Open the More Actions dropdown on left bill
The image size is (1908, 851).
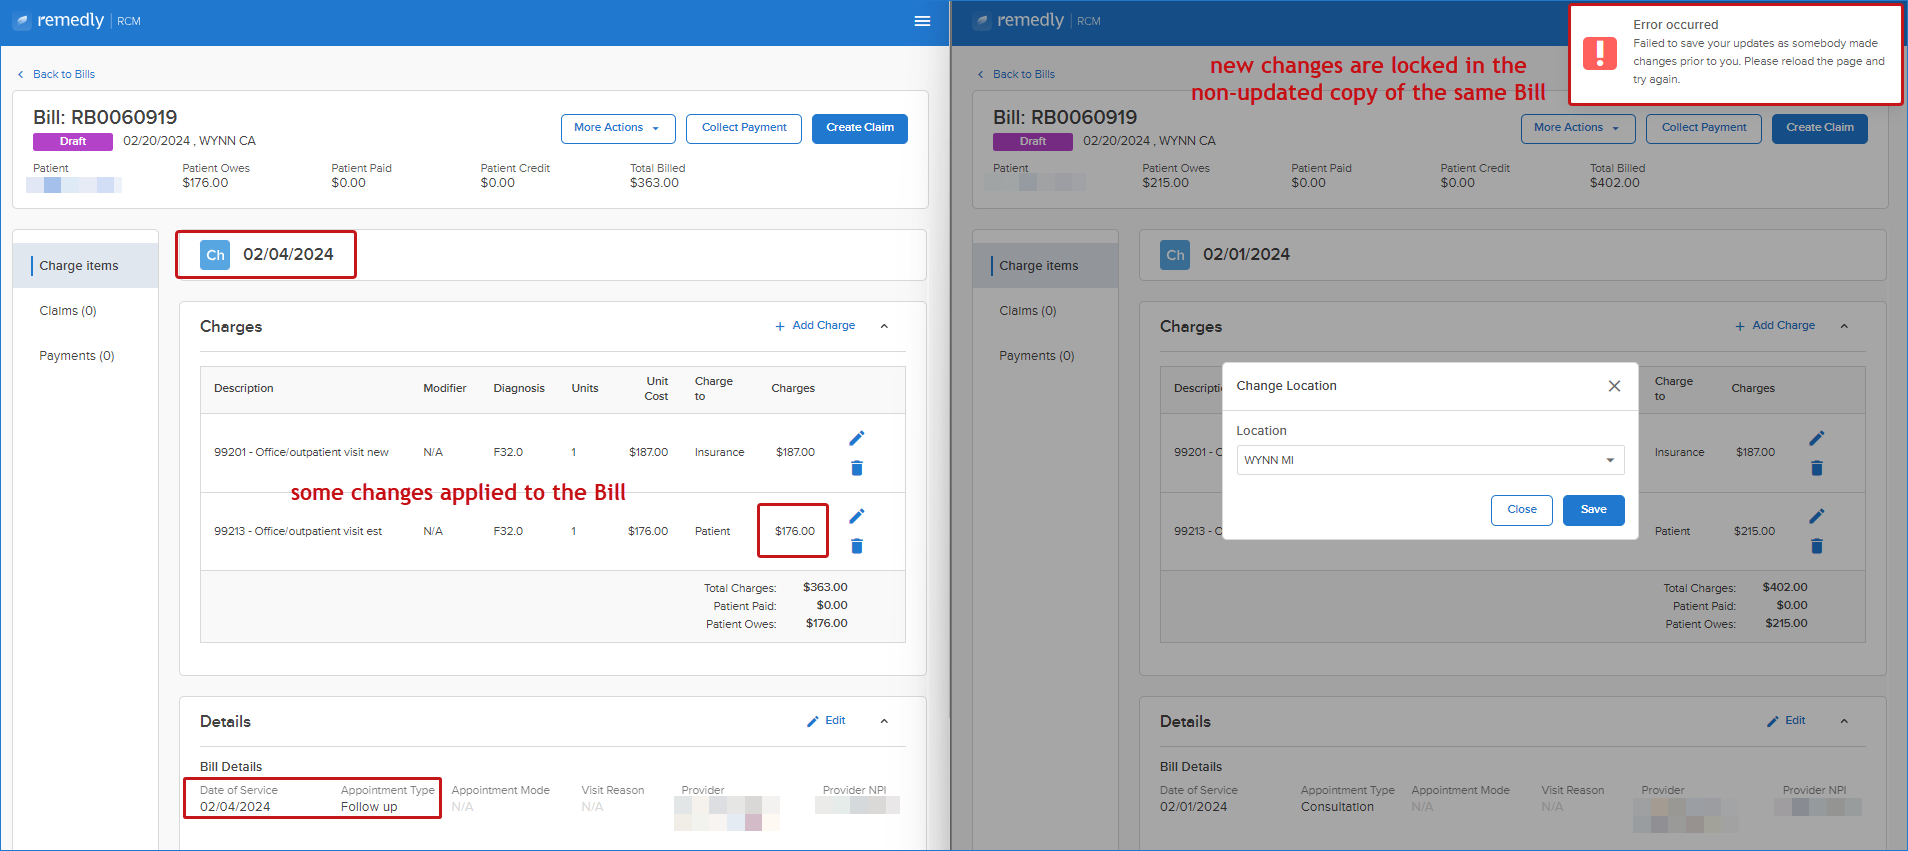pos(618,128)
